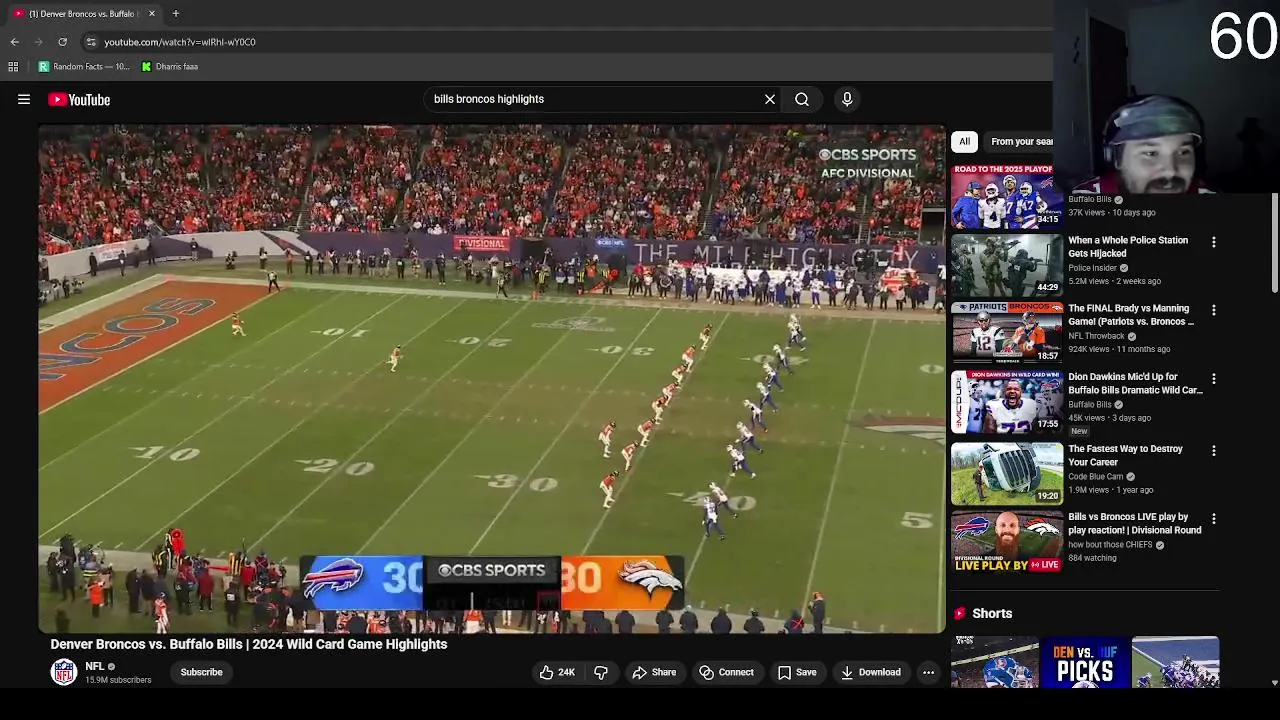This screenshot has height=720, width=1280.
Task: Open the DEN vs. BUF PICKS short
Action: 1085,662
